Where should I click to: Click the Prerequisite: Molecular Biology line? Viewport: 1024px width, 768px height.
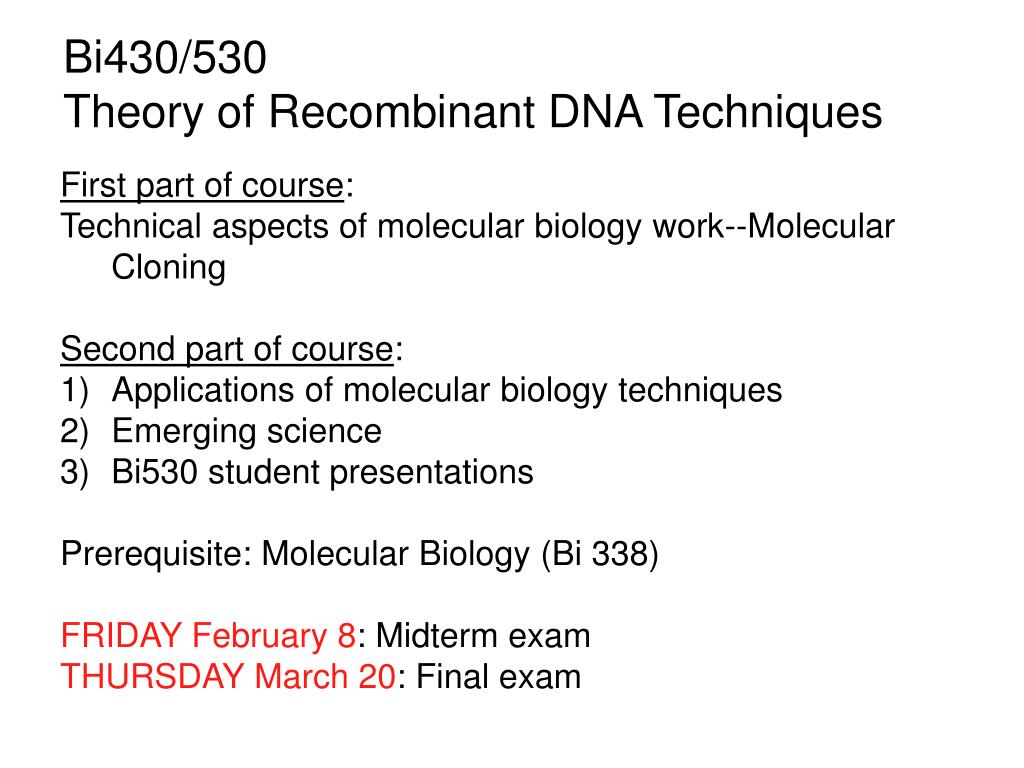pos(359,554)
